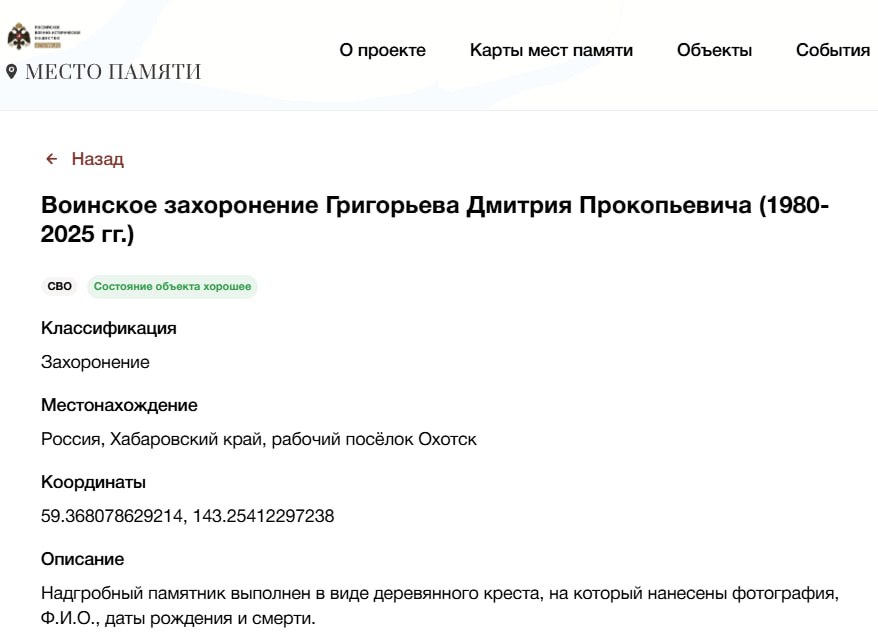Click the monument description paragraph

pyautogui.click(x=438, y=606)
